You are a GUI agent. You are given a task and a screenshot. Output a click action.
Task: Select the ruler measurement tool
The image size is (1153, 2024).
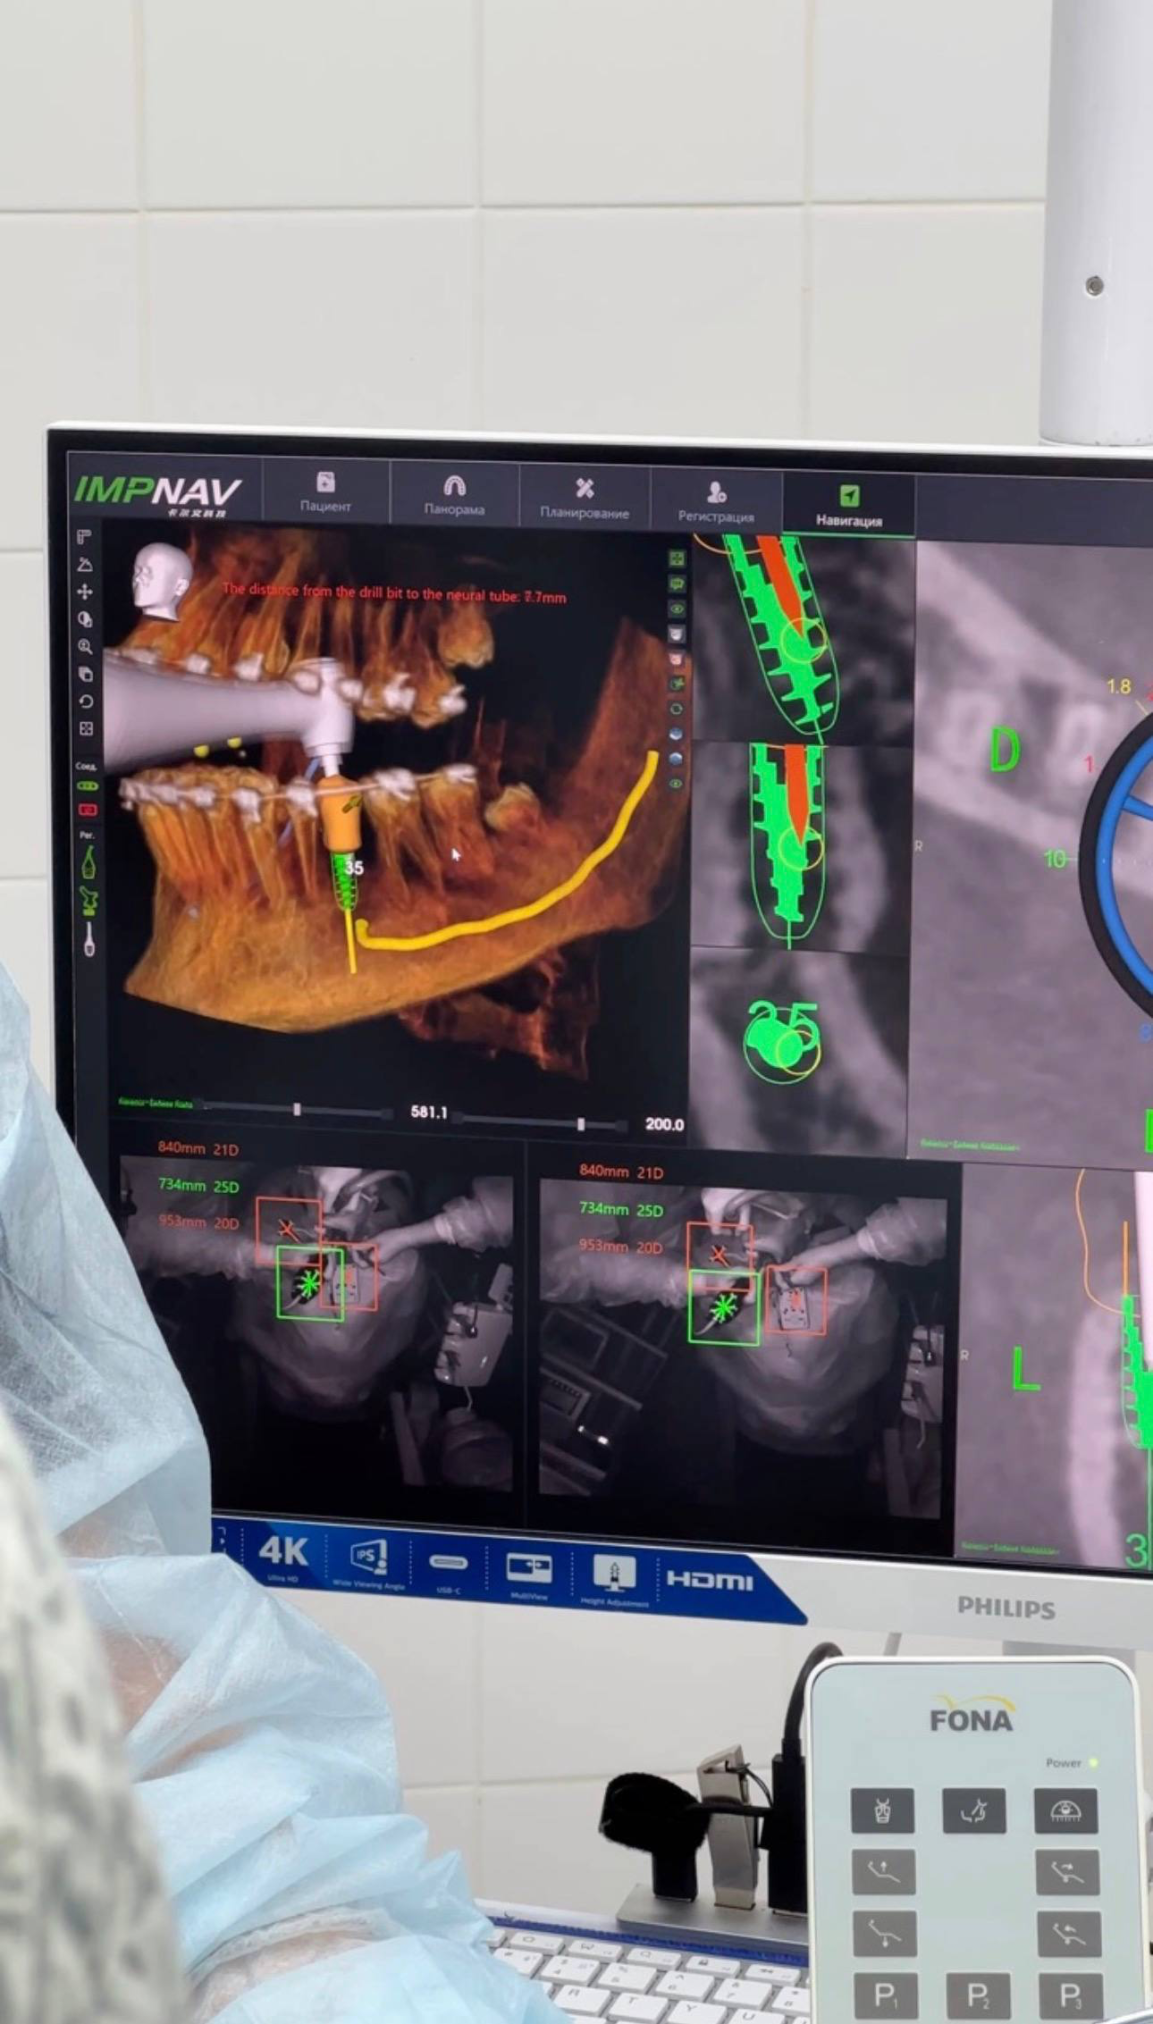(x=85, y=538)
